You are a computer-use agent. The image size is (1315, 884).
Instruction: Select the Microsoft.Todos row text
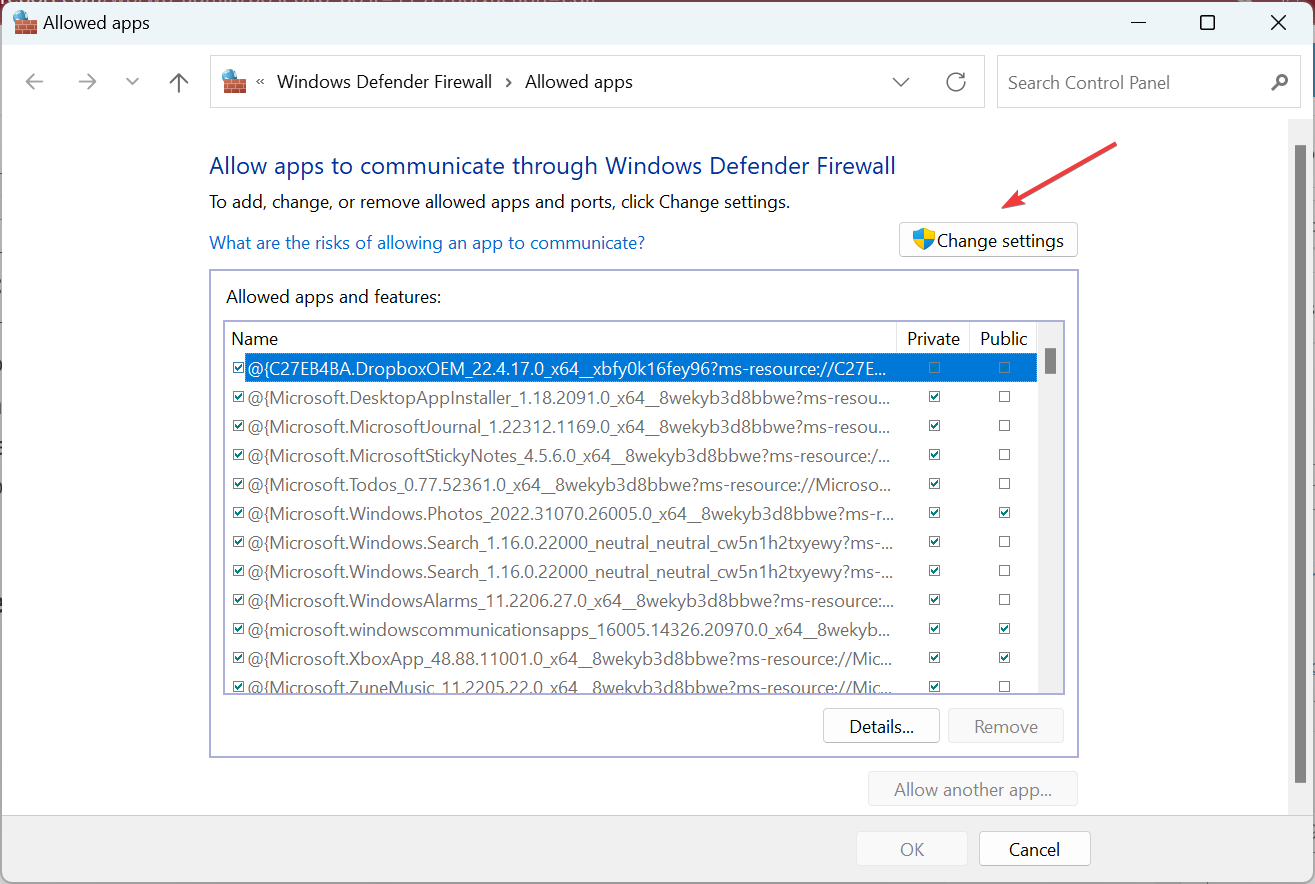[x=569, y=485]
